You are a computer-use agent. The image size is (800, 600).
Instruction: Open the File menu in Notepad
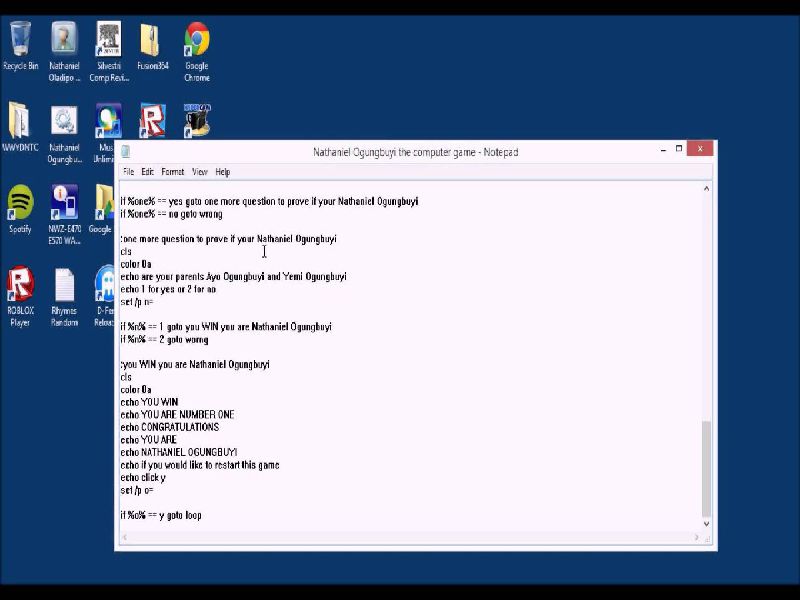[x=128, y=172]
